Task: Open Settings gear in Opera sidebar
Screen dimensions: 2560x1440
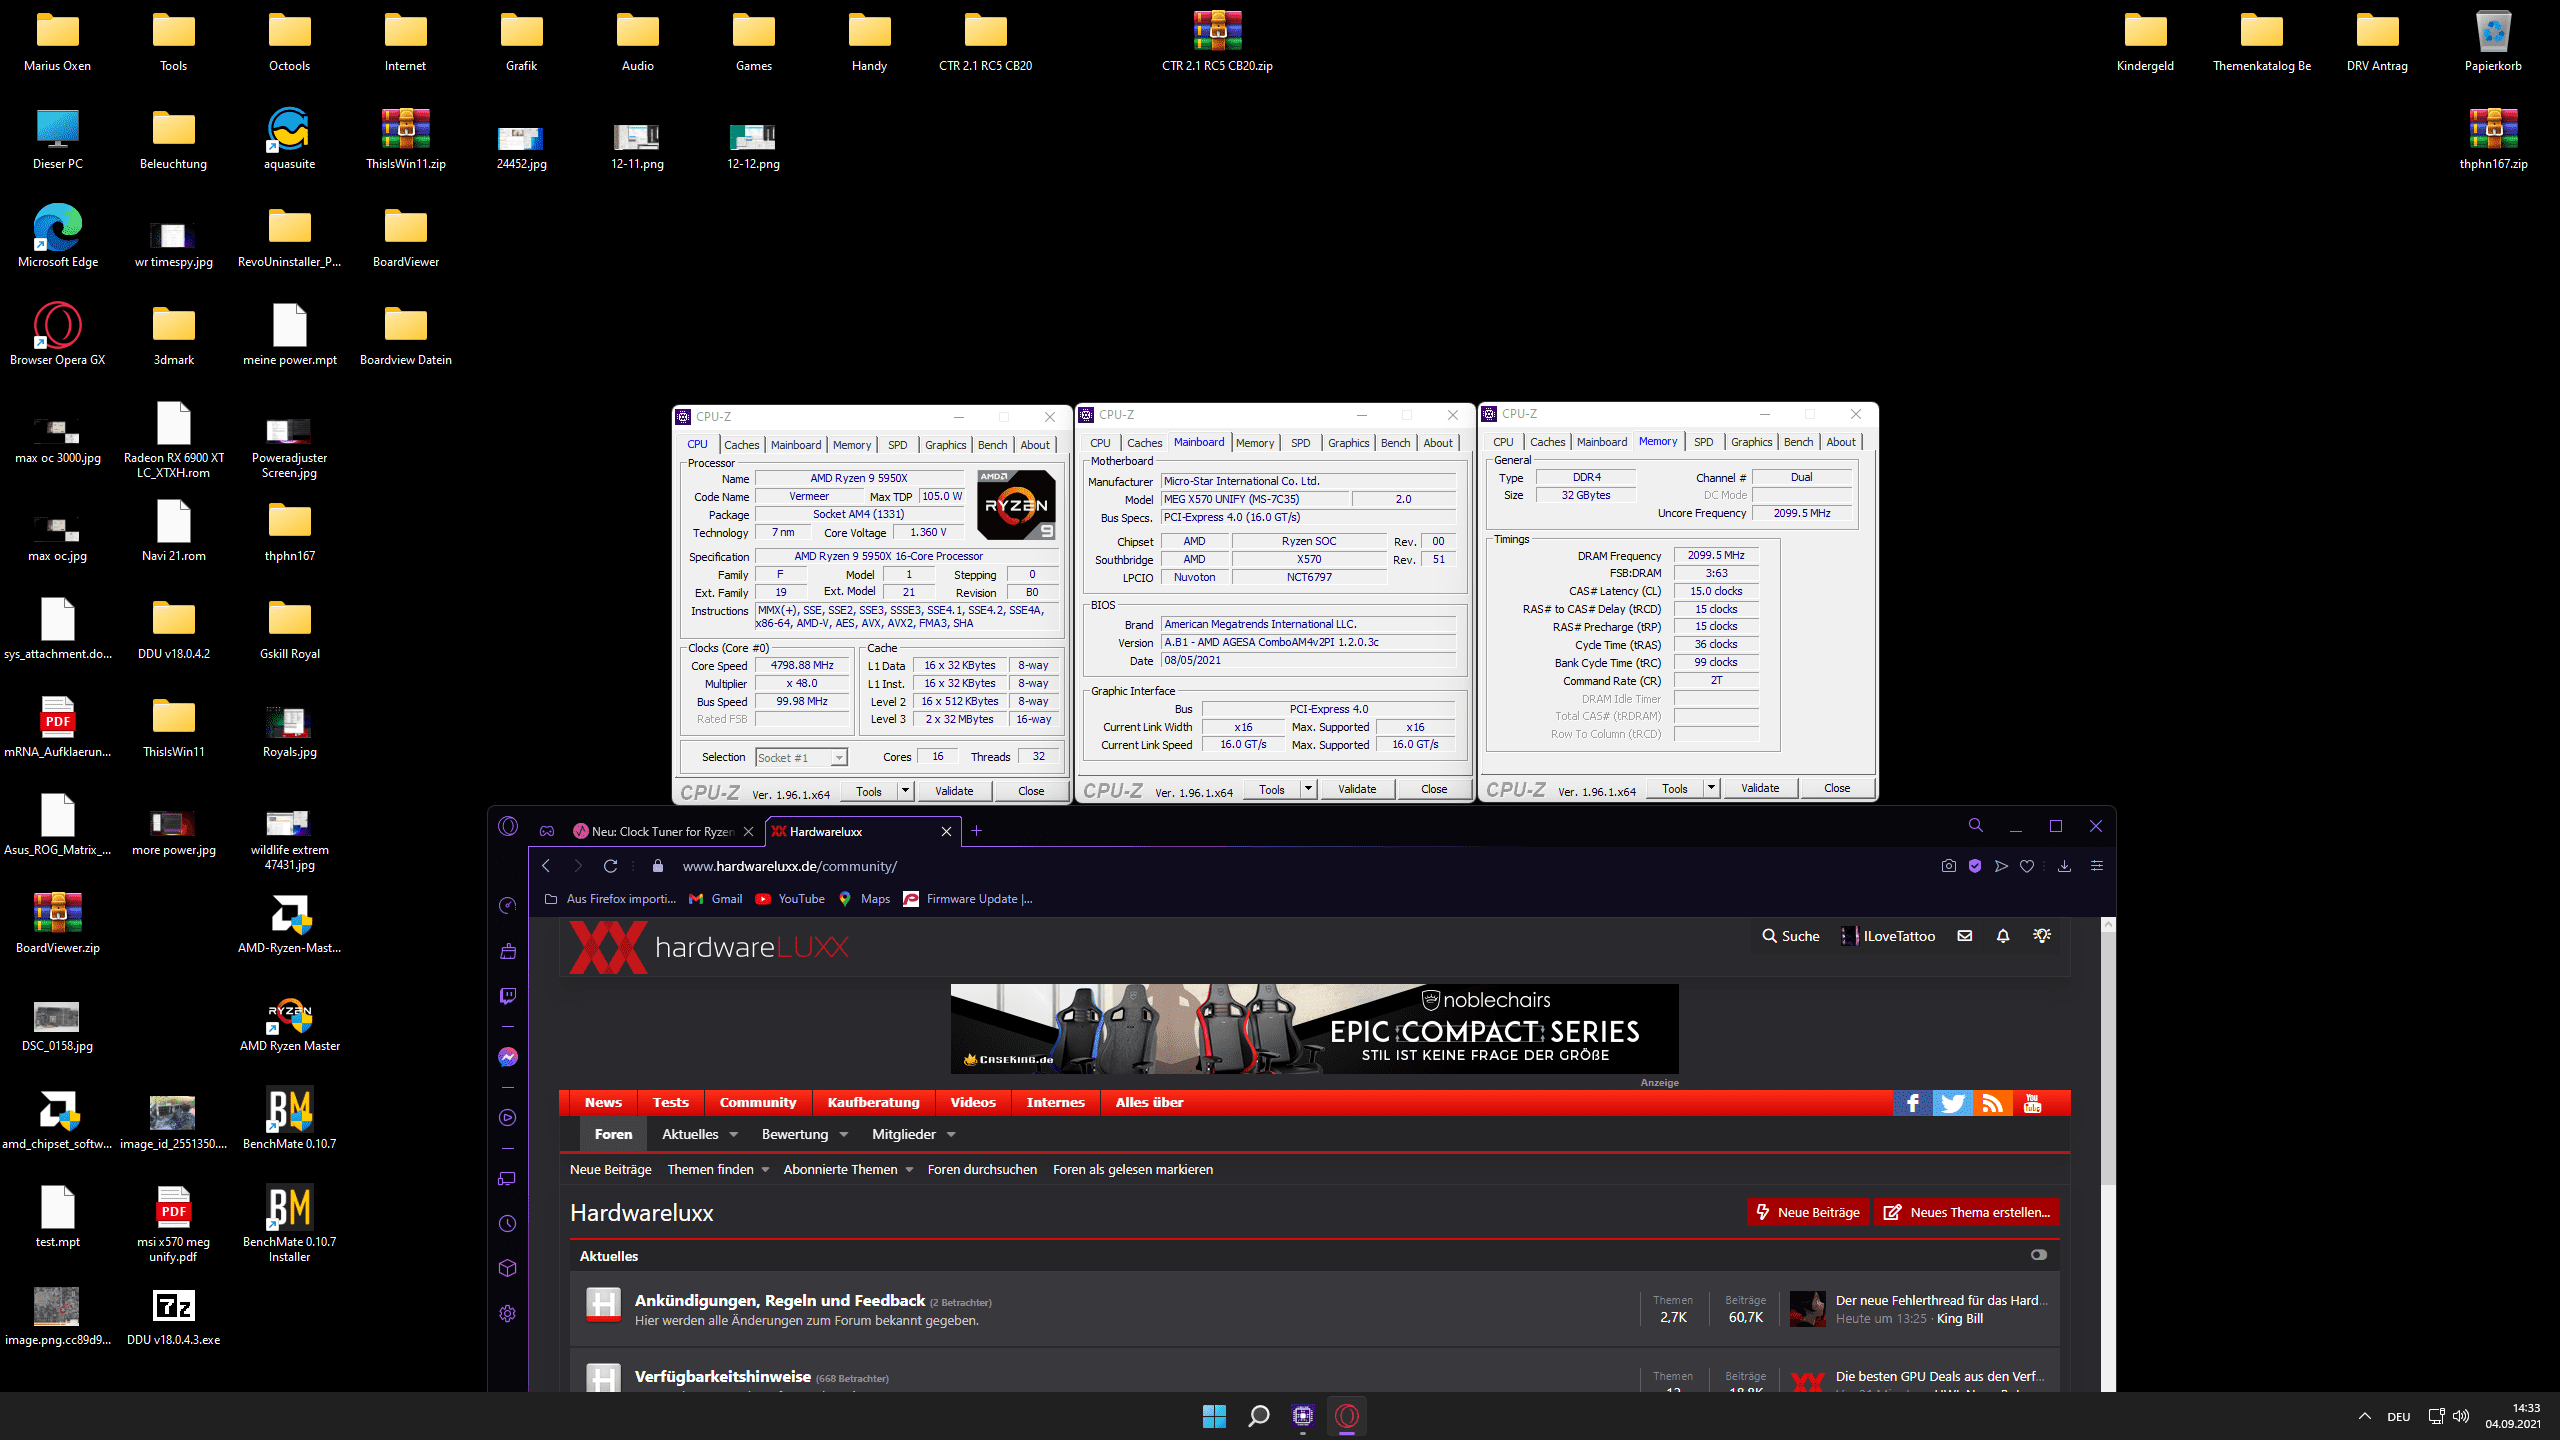Action: click(508, 1313)
